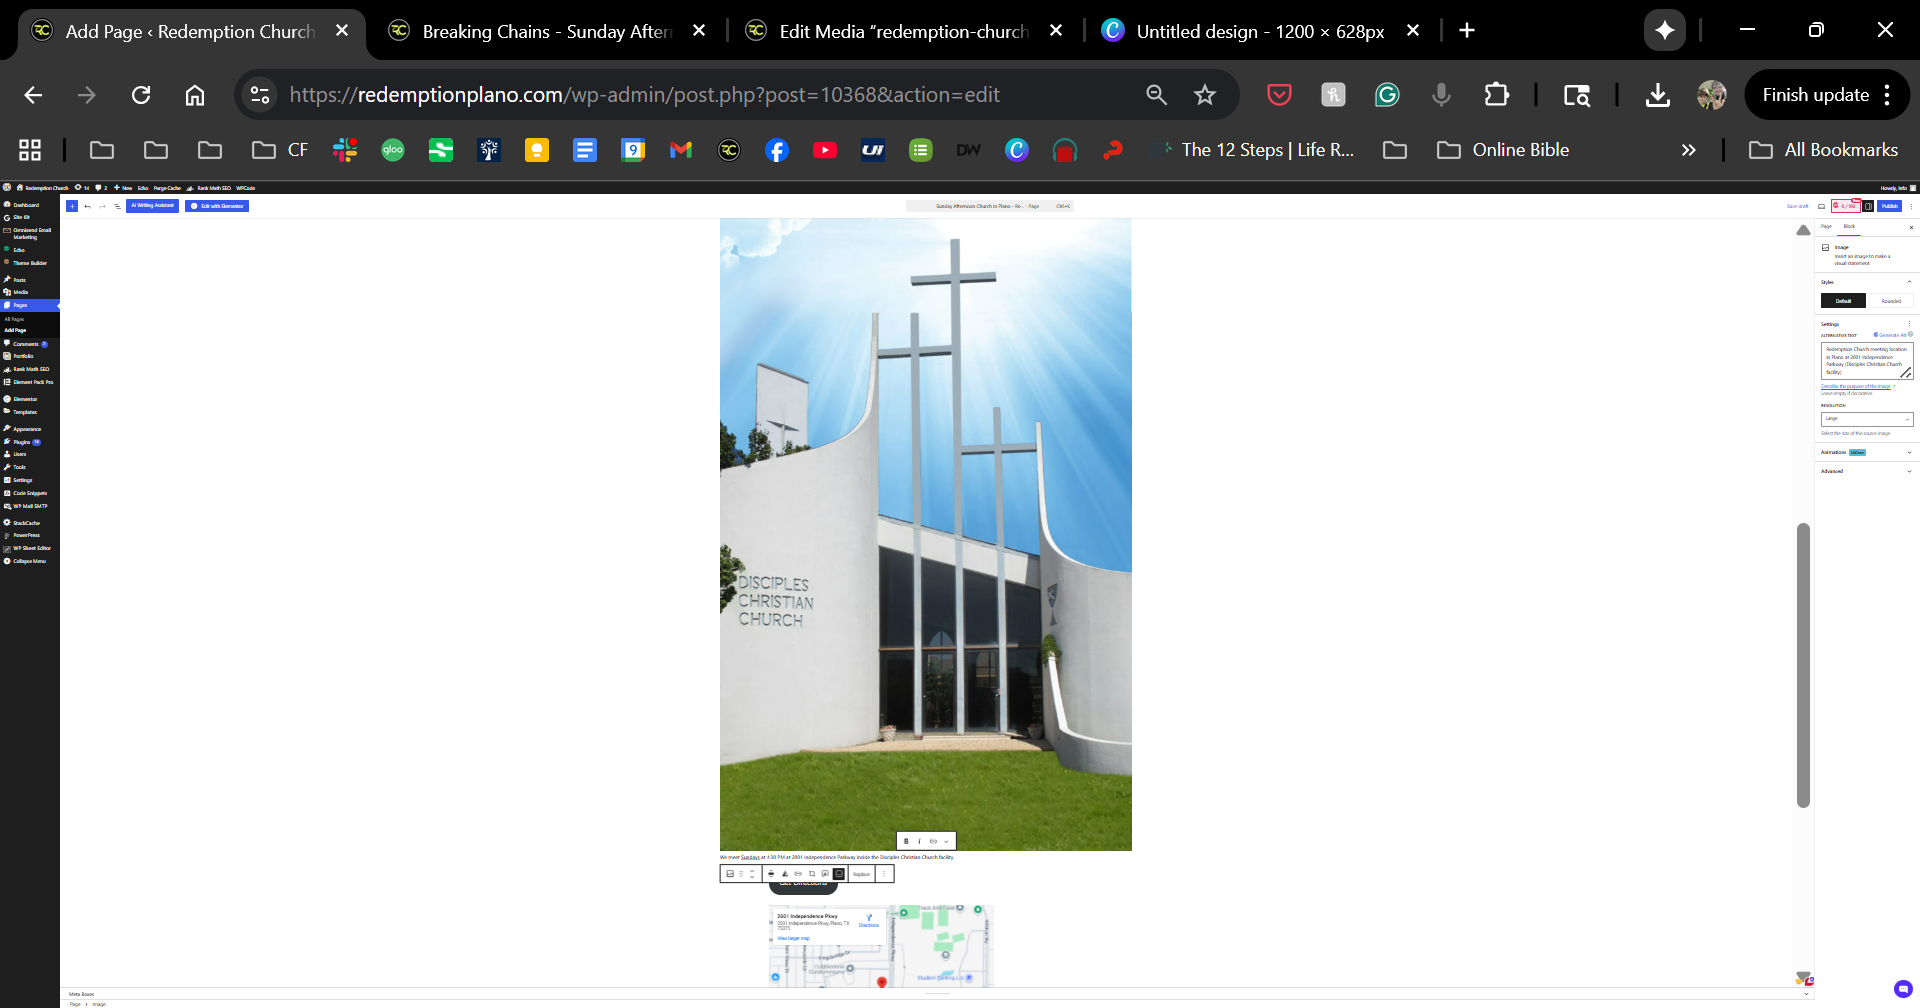
Task: Open the Breaking Chains browser tab
Action: 546,31
